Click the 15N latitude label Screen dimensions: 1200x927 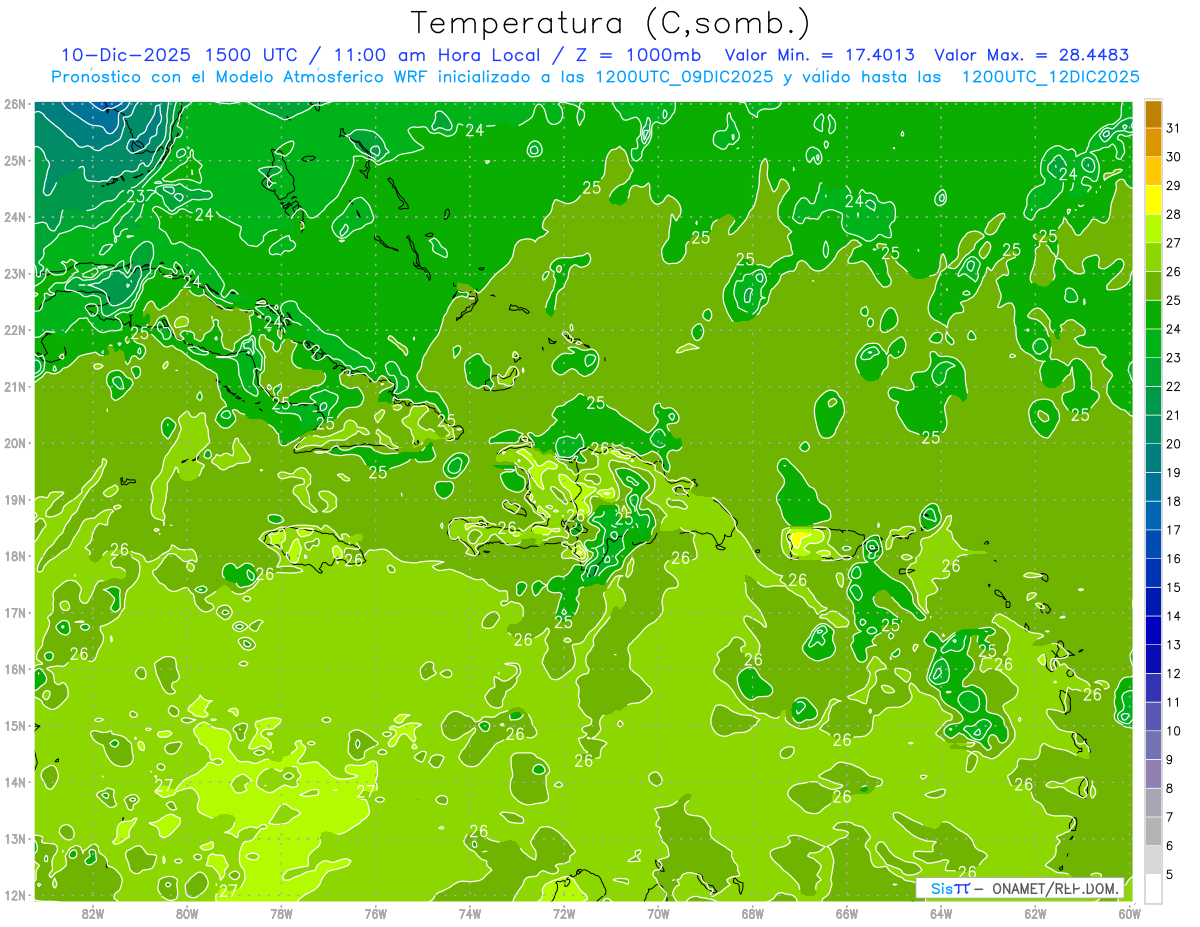[x=14, y=725]
